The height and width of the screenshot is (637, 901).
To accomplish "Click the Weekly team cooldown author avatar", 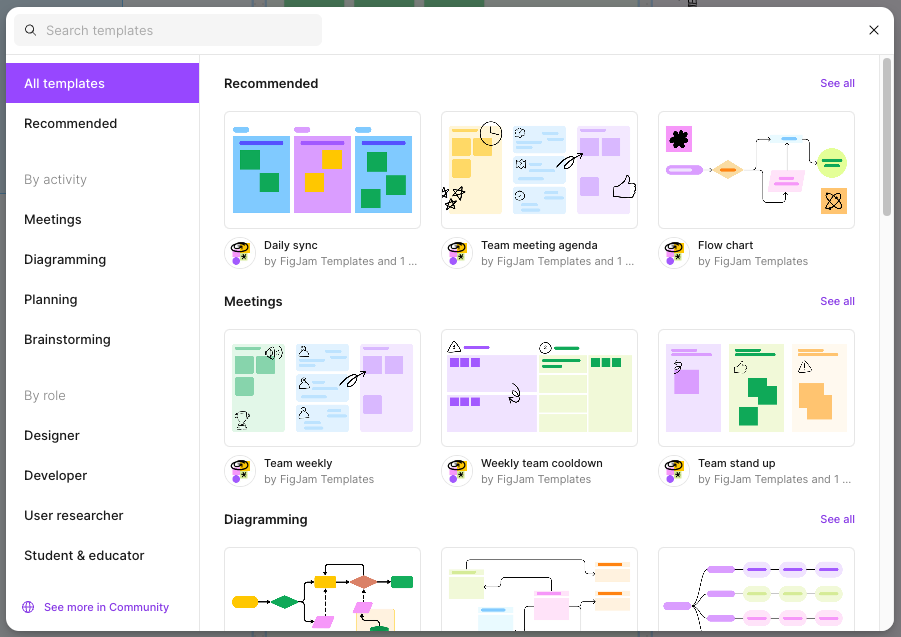I will click(x=457, y=471).
